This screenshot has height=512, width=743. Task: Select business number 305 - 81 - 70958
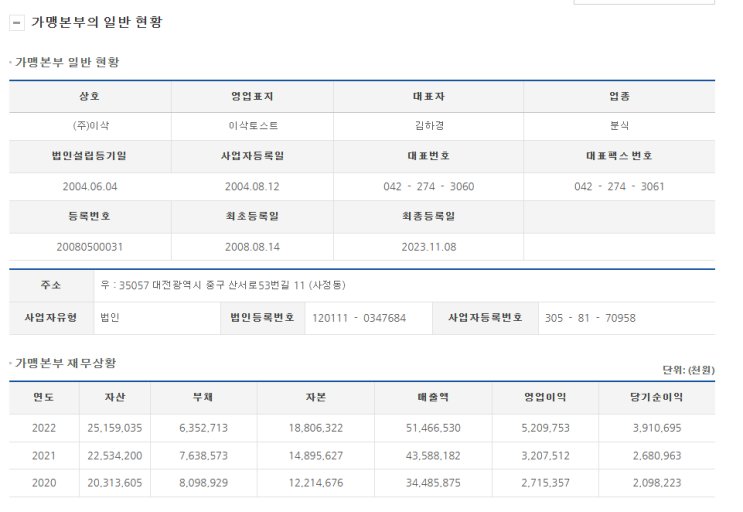point(590,318)
